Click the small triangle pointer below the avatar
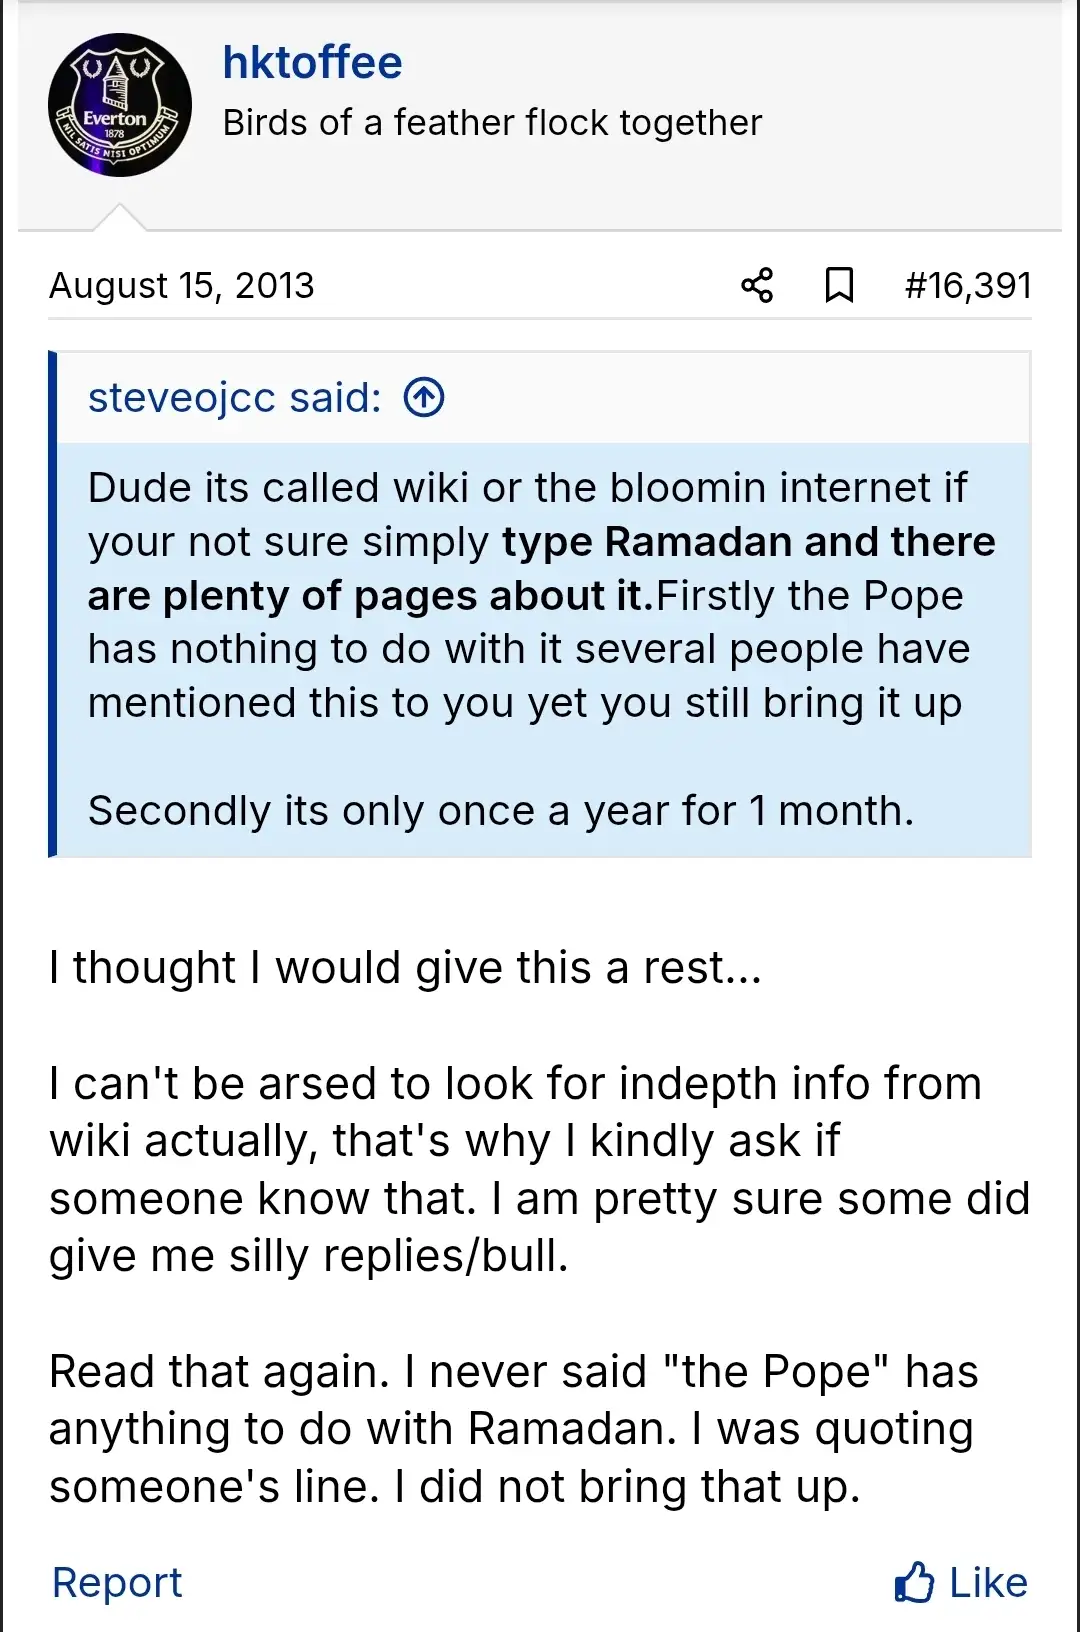 (x=119, y=217)
